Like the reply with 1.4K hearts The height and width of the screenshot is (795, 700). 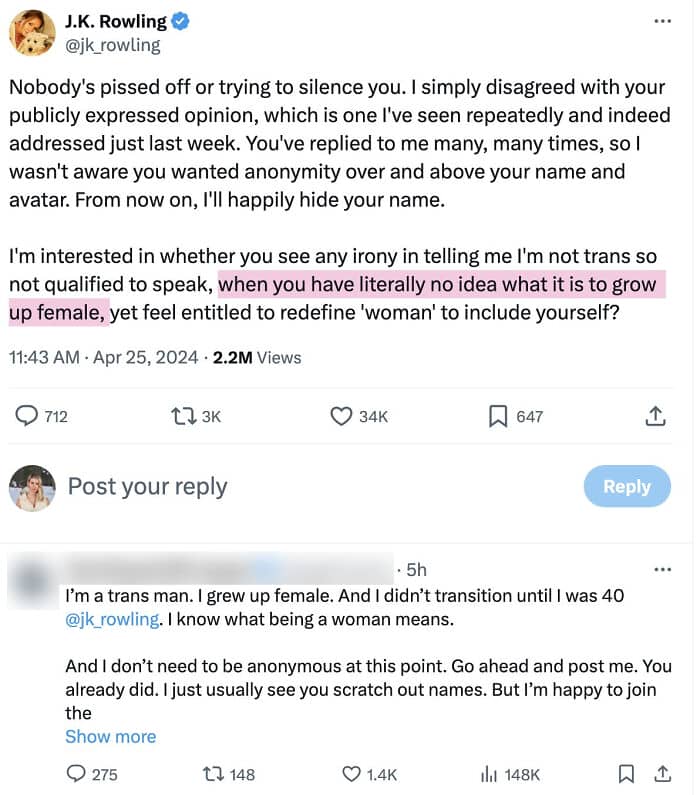coord(352,774)
